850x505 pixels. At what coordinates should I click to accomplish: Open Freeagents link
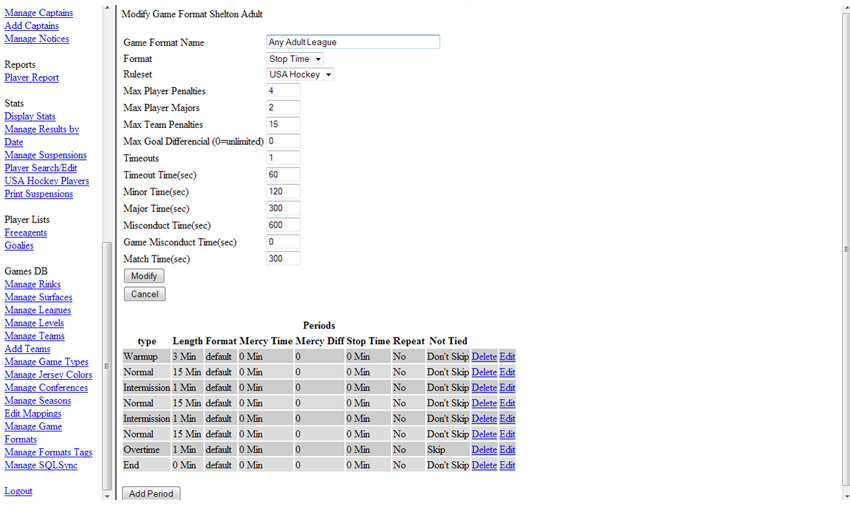[x=25, y=232]
